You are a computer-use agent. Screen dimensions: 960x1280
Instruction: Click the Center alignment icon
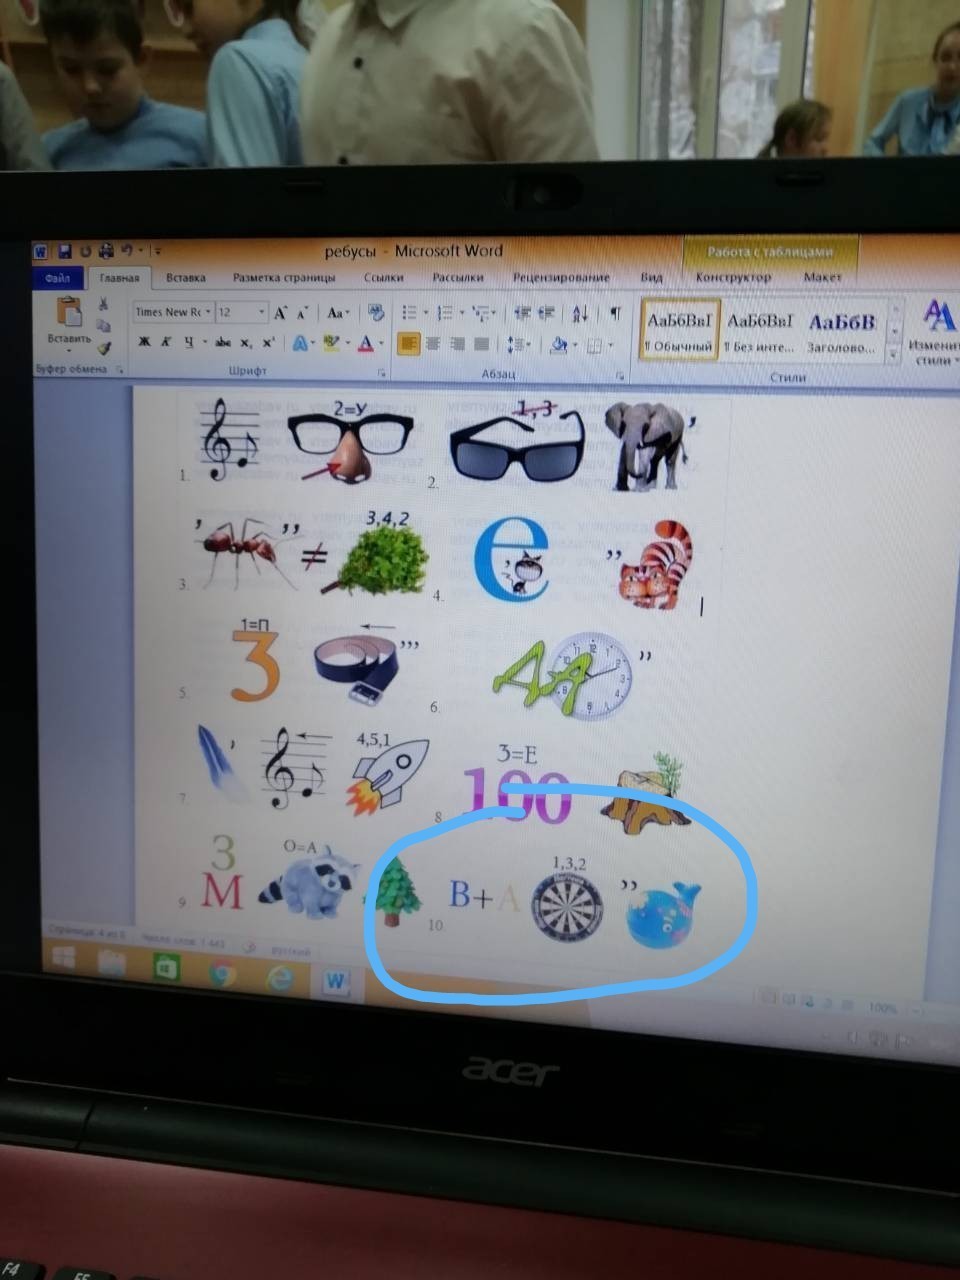(434, 343)
